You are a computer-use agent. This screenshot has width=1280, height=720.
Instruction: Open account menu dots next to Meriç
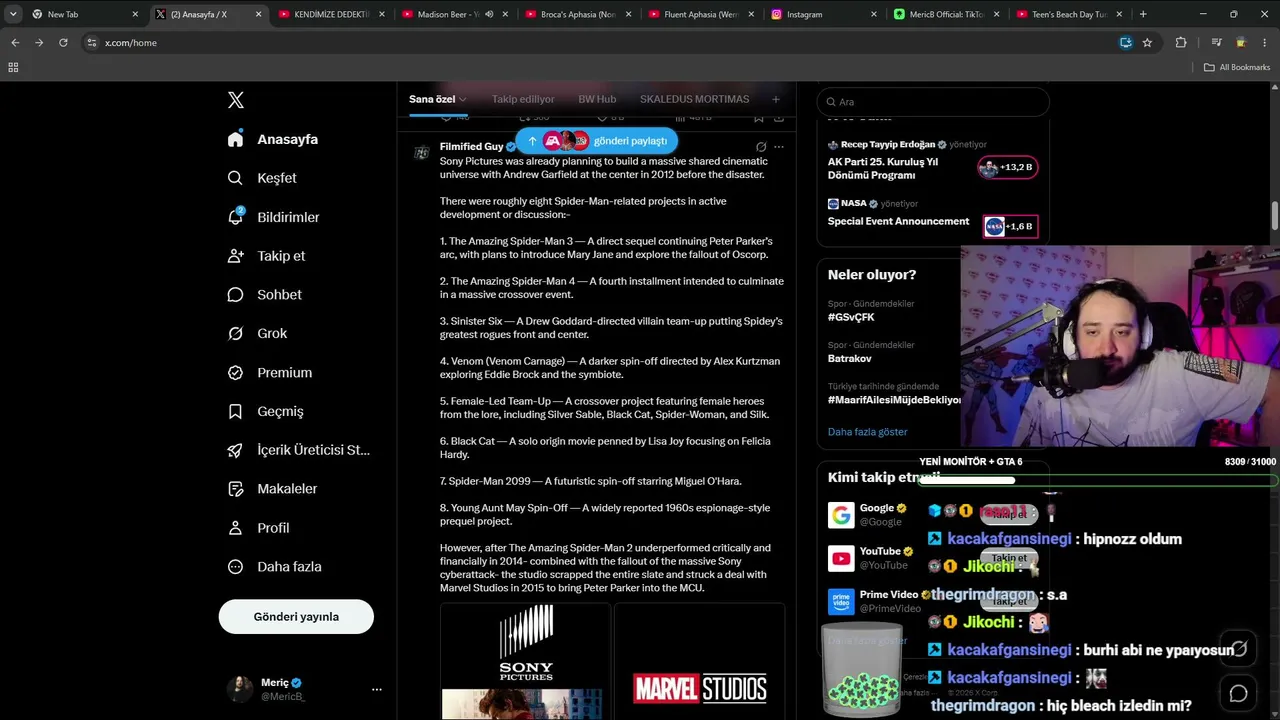(x=377, y=689)
